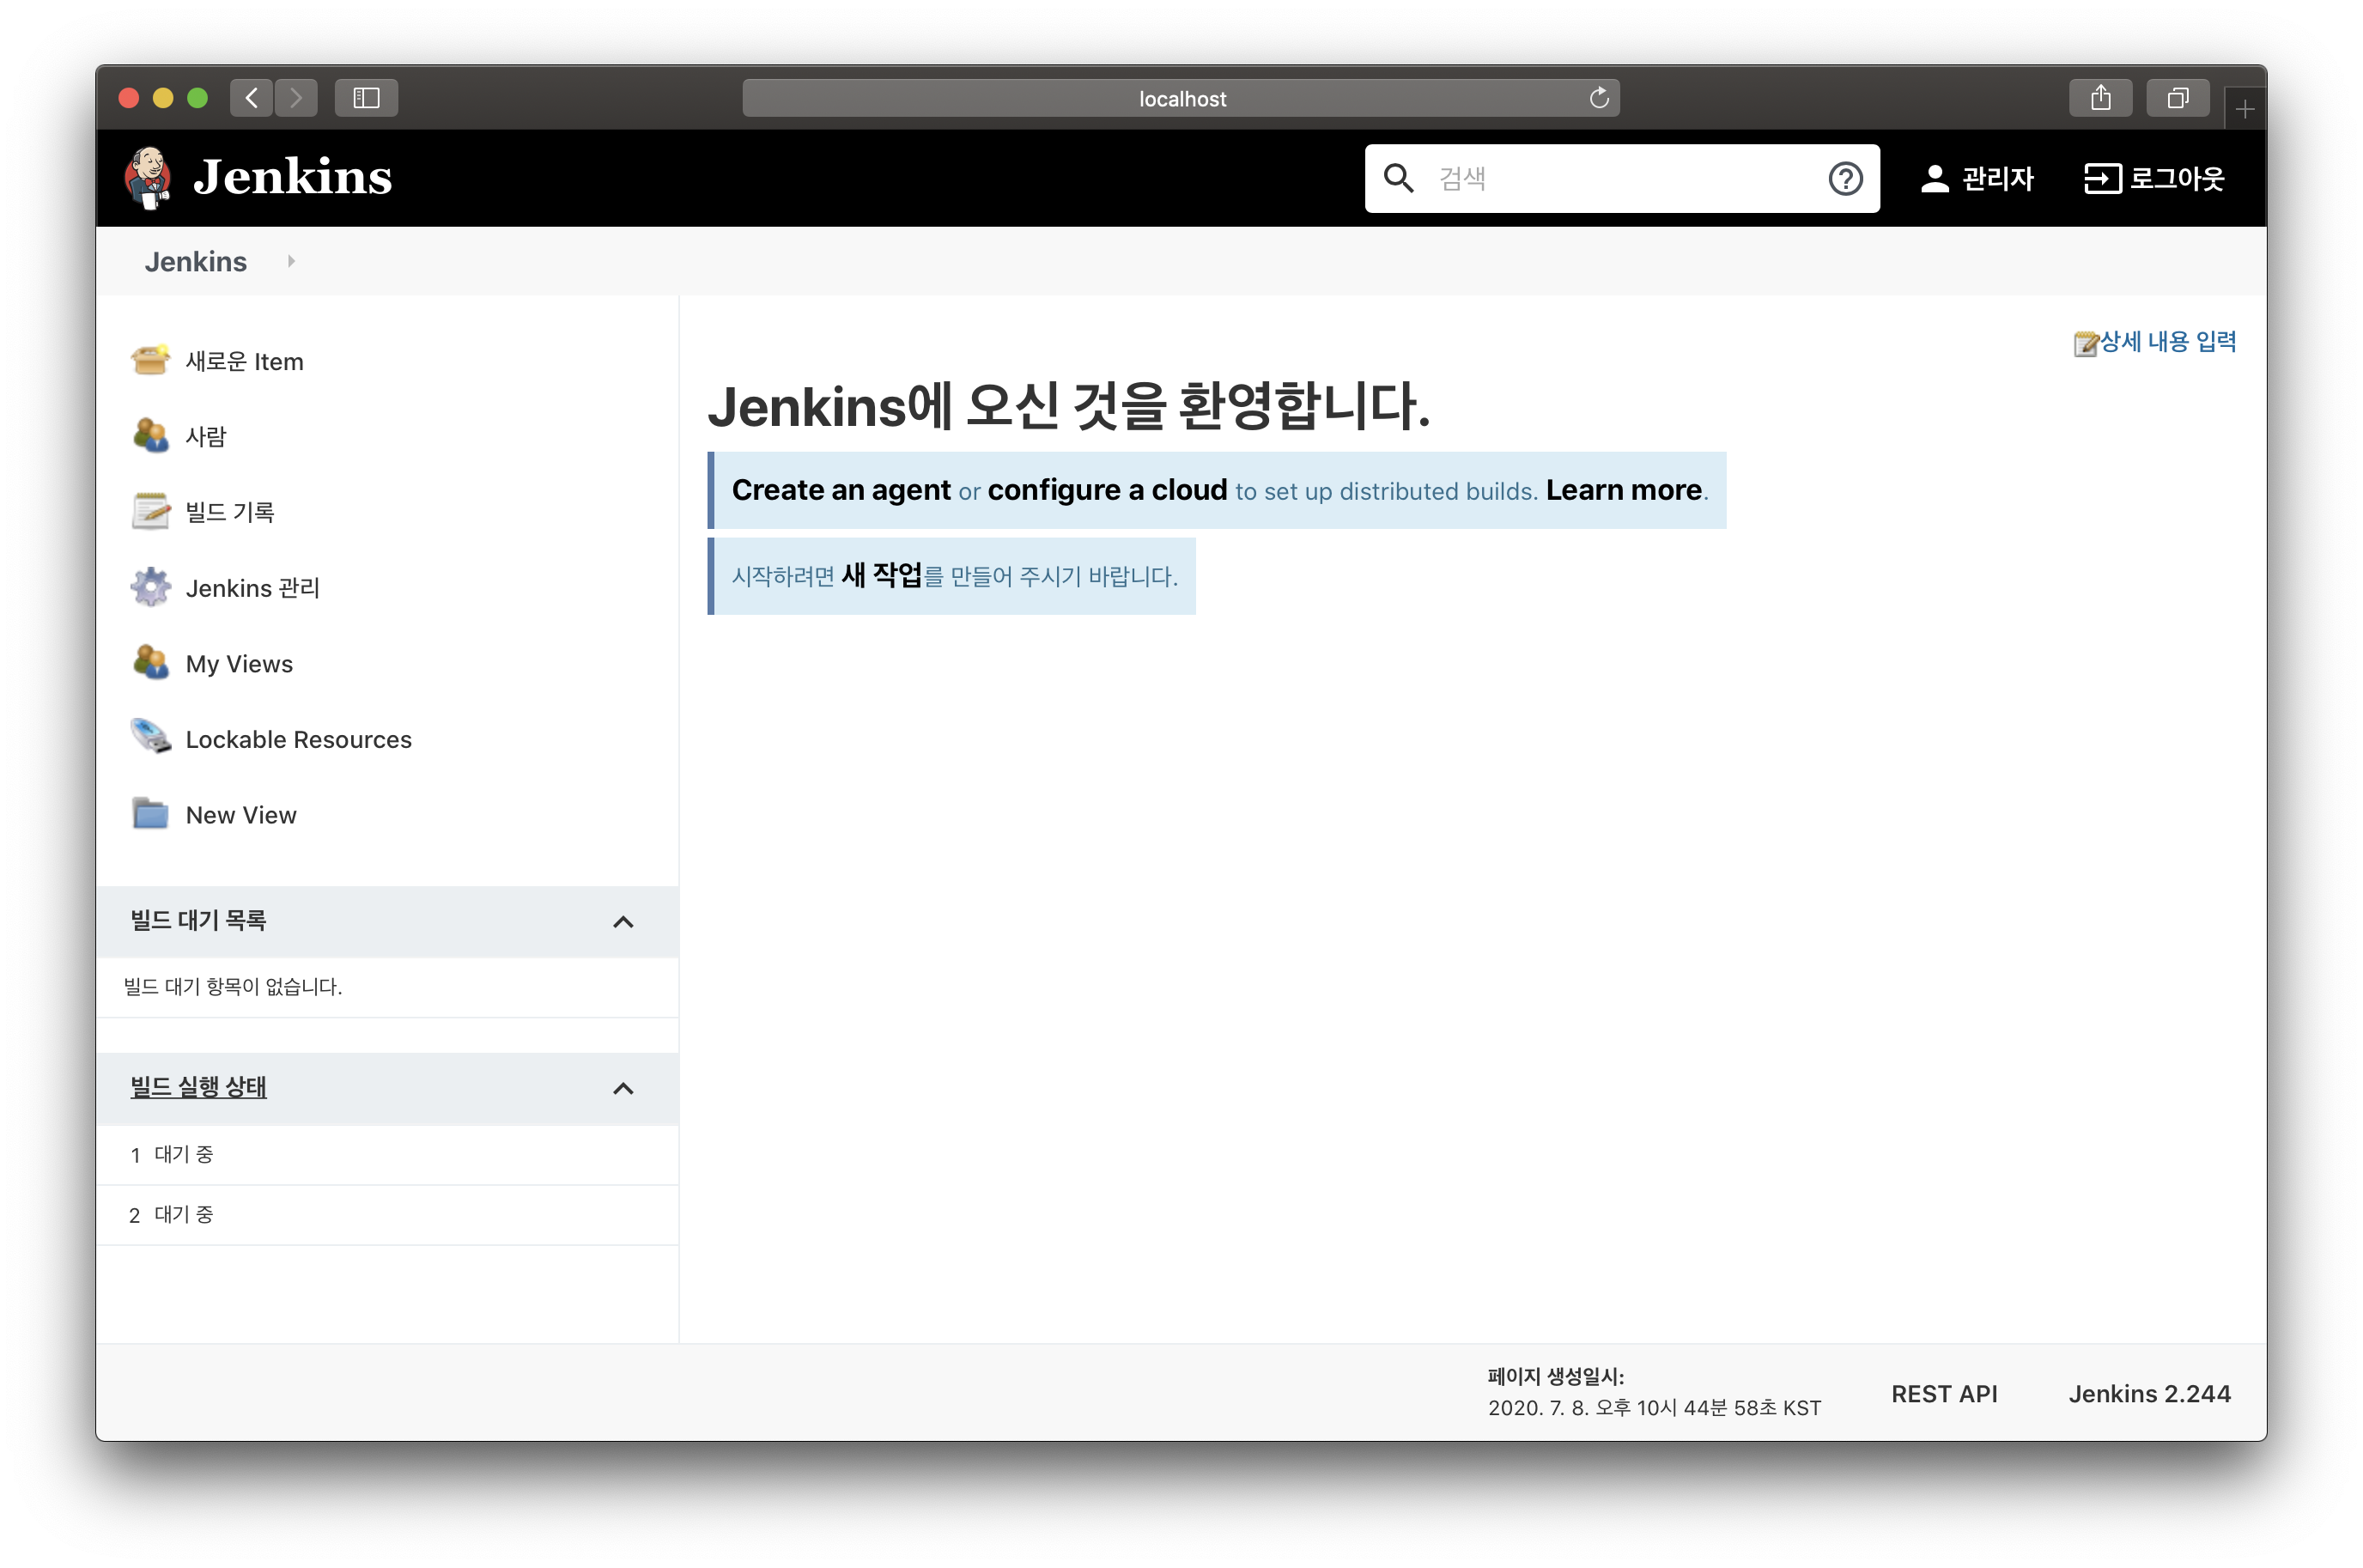
Task: Collapse the 빌드 실행 상태 panel
Action: point(623,1088)
